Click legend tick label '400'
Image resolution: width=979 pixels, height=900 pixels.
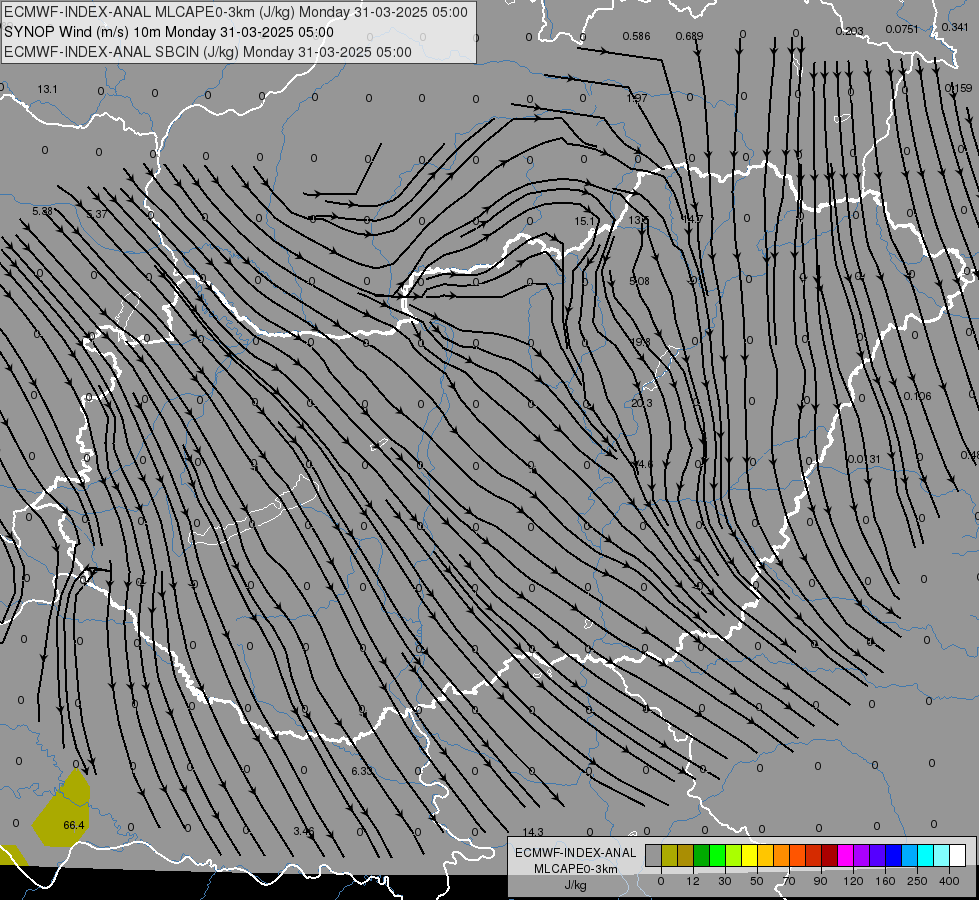click(x=949, y=881)
